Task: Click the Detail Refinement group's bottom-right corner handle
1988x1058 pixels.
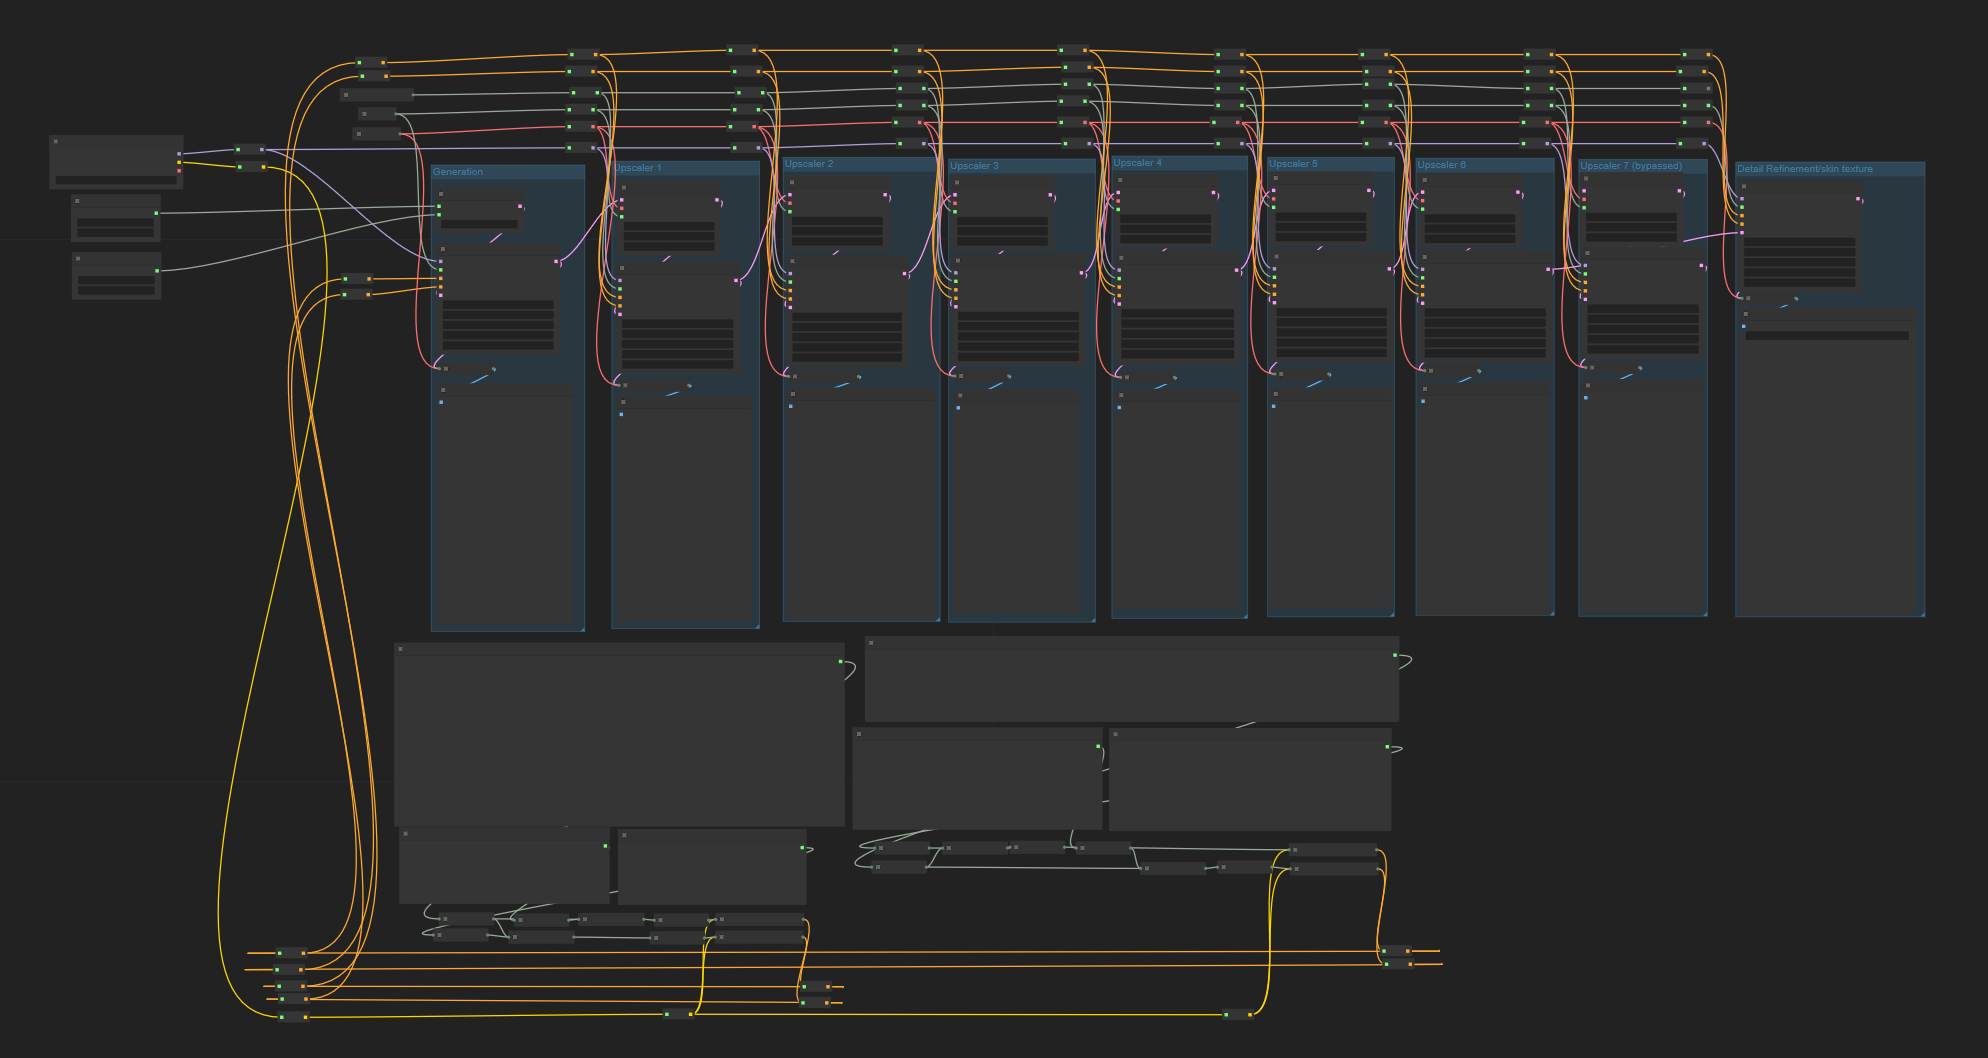Action: [1922, 613]
